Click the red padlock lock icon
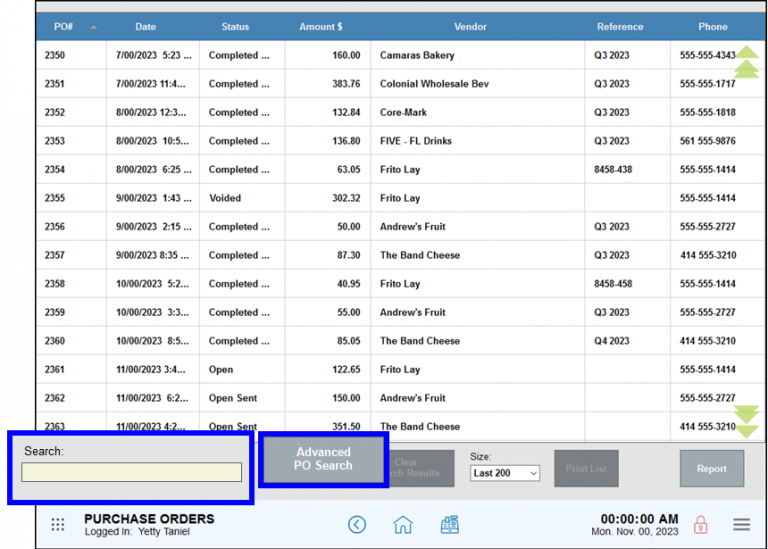This screenshot has height=549, width=768. pos(700,525)
